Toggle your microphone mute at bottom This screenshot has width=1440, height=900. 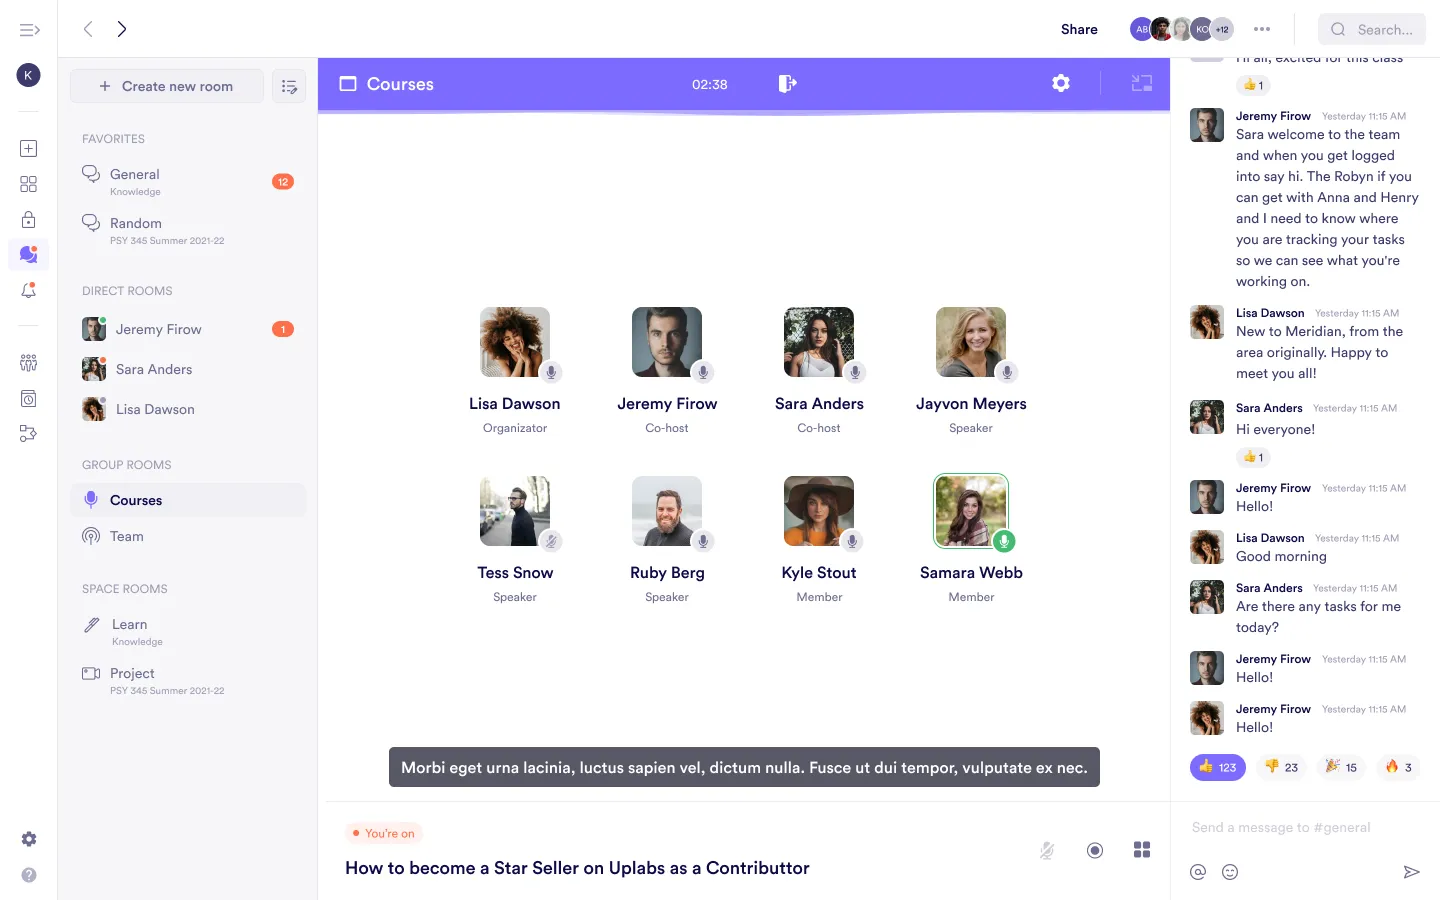coord(1047,850)
